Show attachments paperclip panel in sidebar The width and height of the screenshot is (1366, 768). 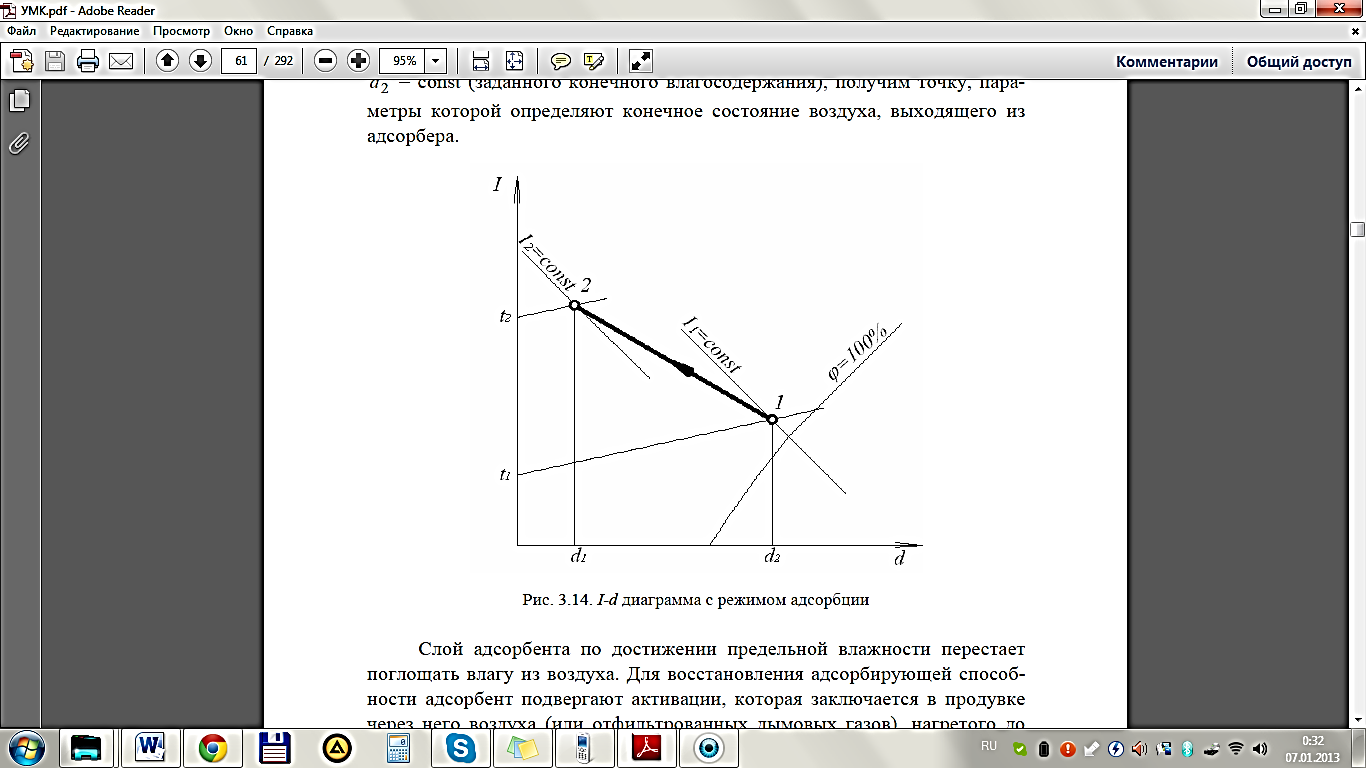19,143
